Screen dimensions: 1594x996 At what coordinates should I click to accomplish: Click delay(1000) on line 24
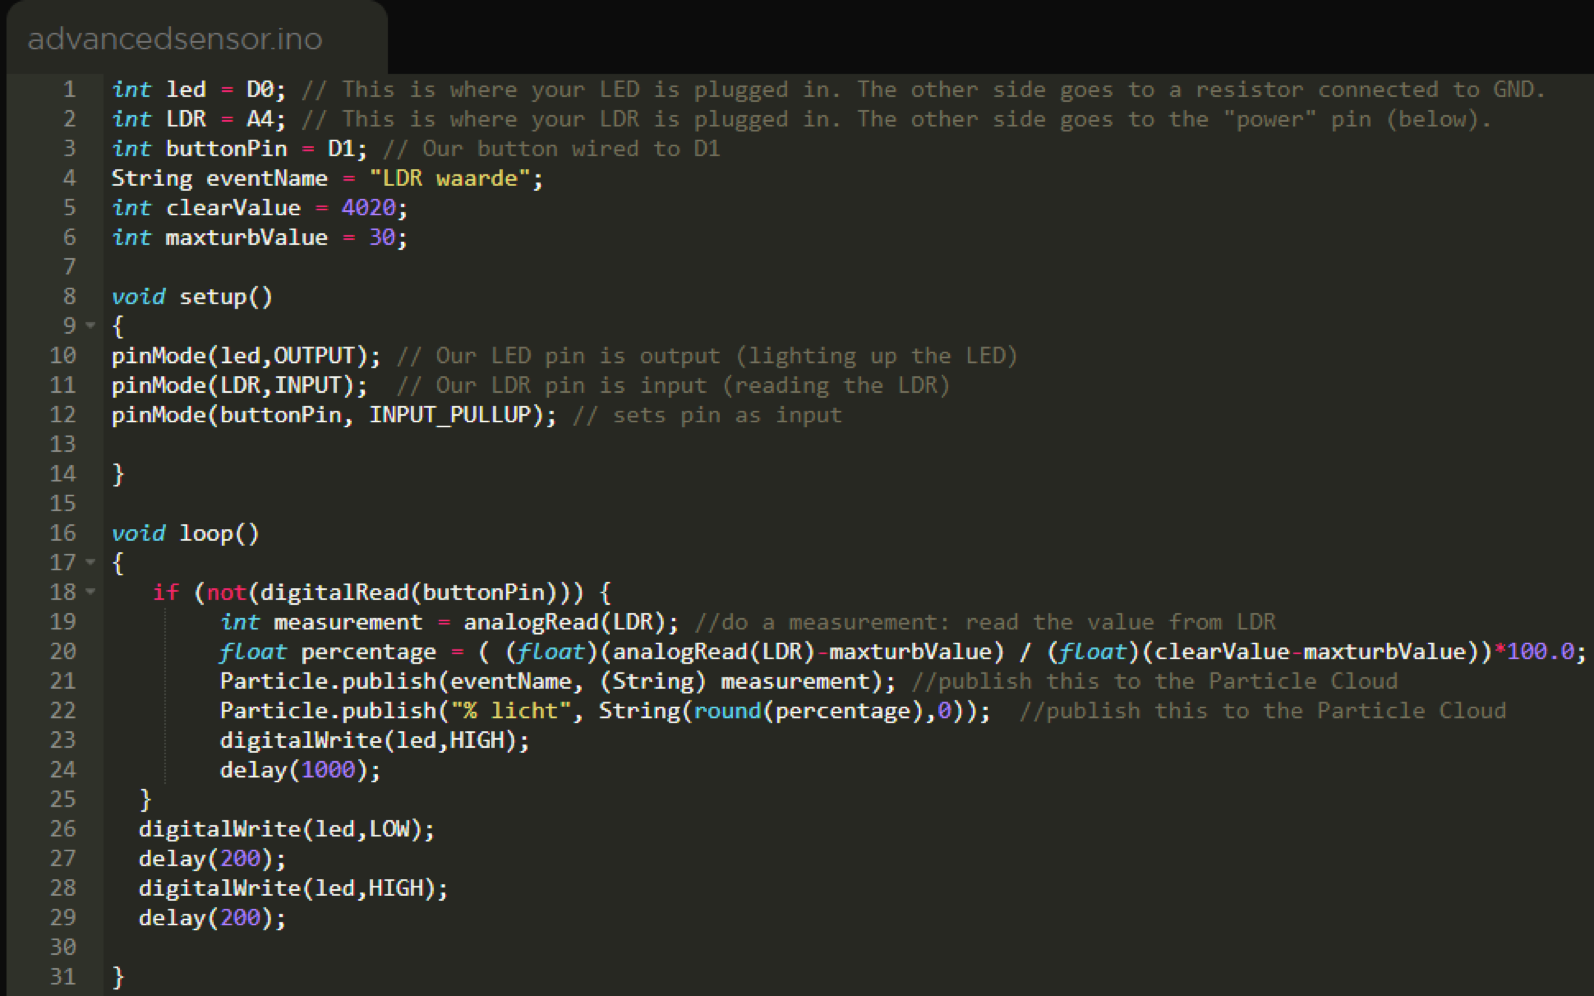pos(300,770)
